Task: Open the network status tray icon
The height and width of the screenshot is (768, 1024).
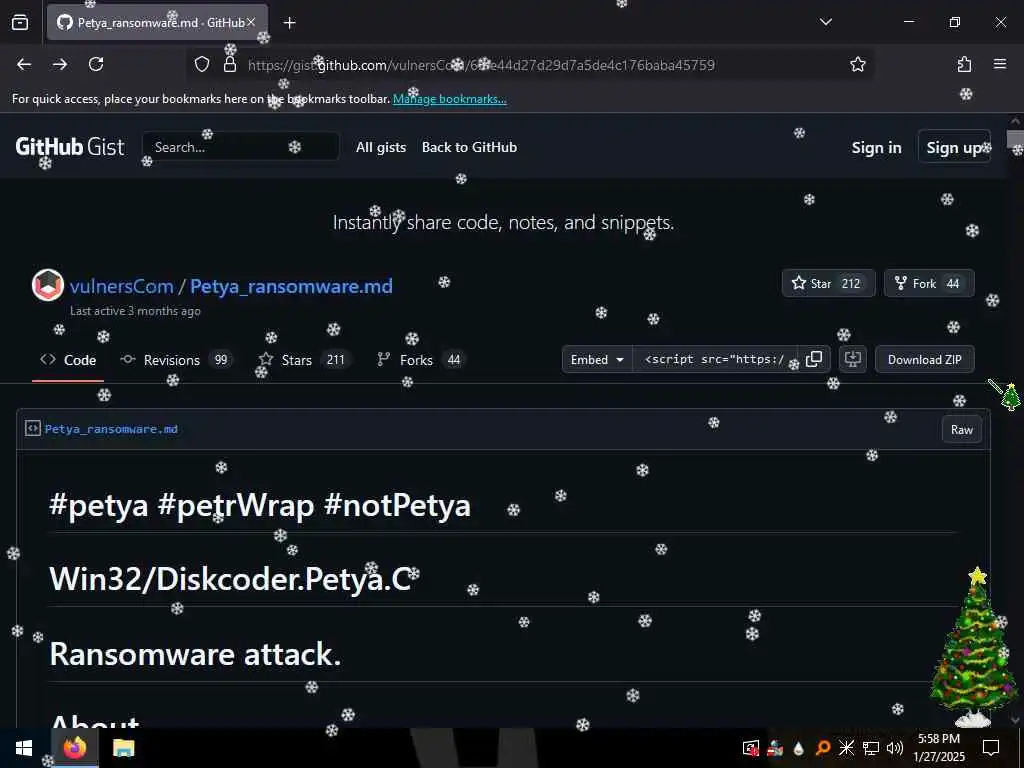Action: pyautogui.click(x=871, y=748)
